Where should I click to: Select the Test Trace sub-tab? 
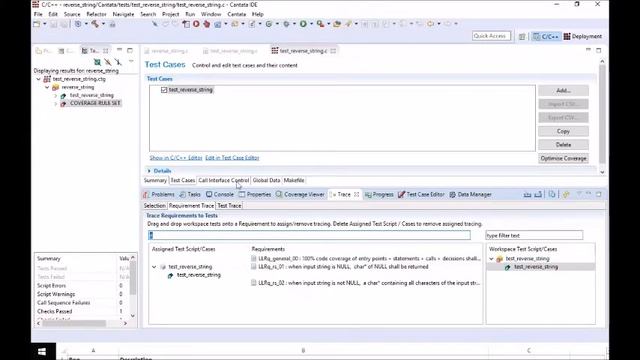point(229,206)
